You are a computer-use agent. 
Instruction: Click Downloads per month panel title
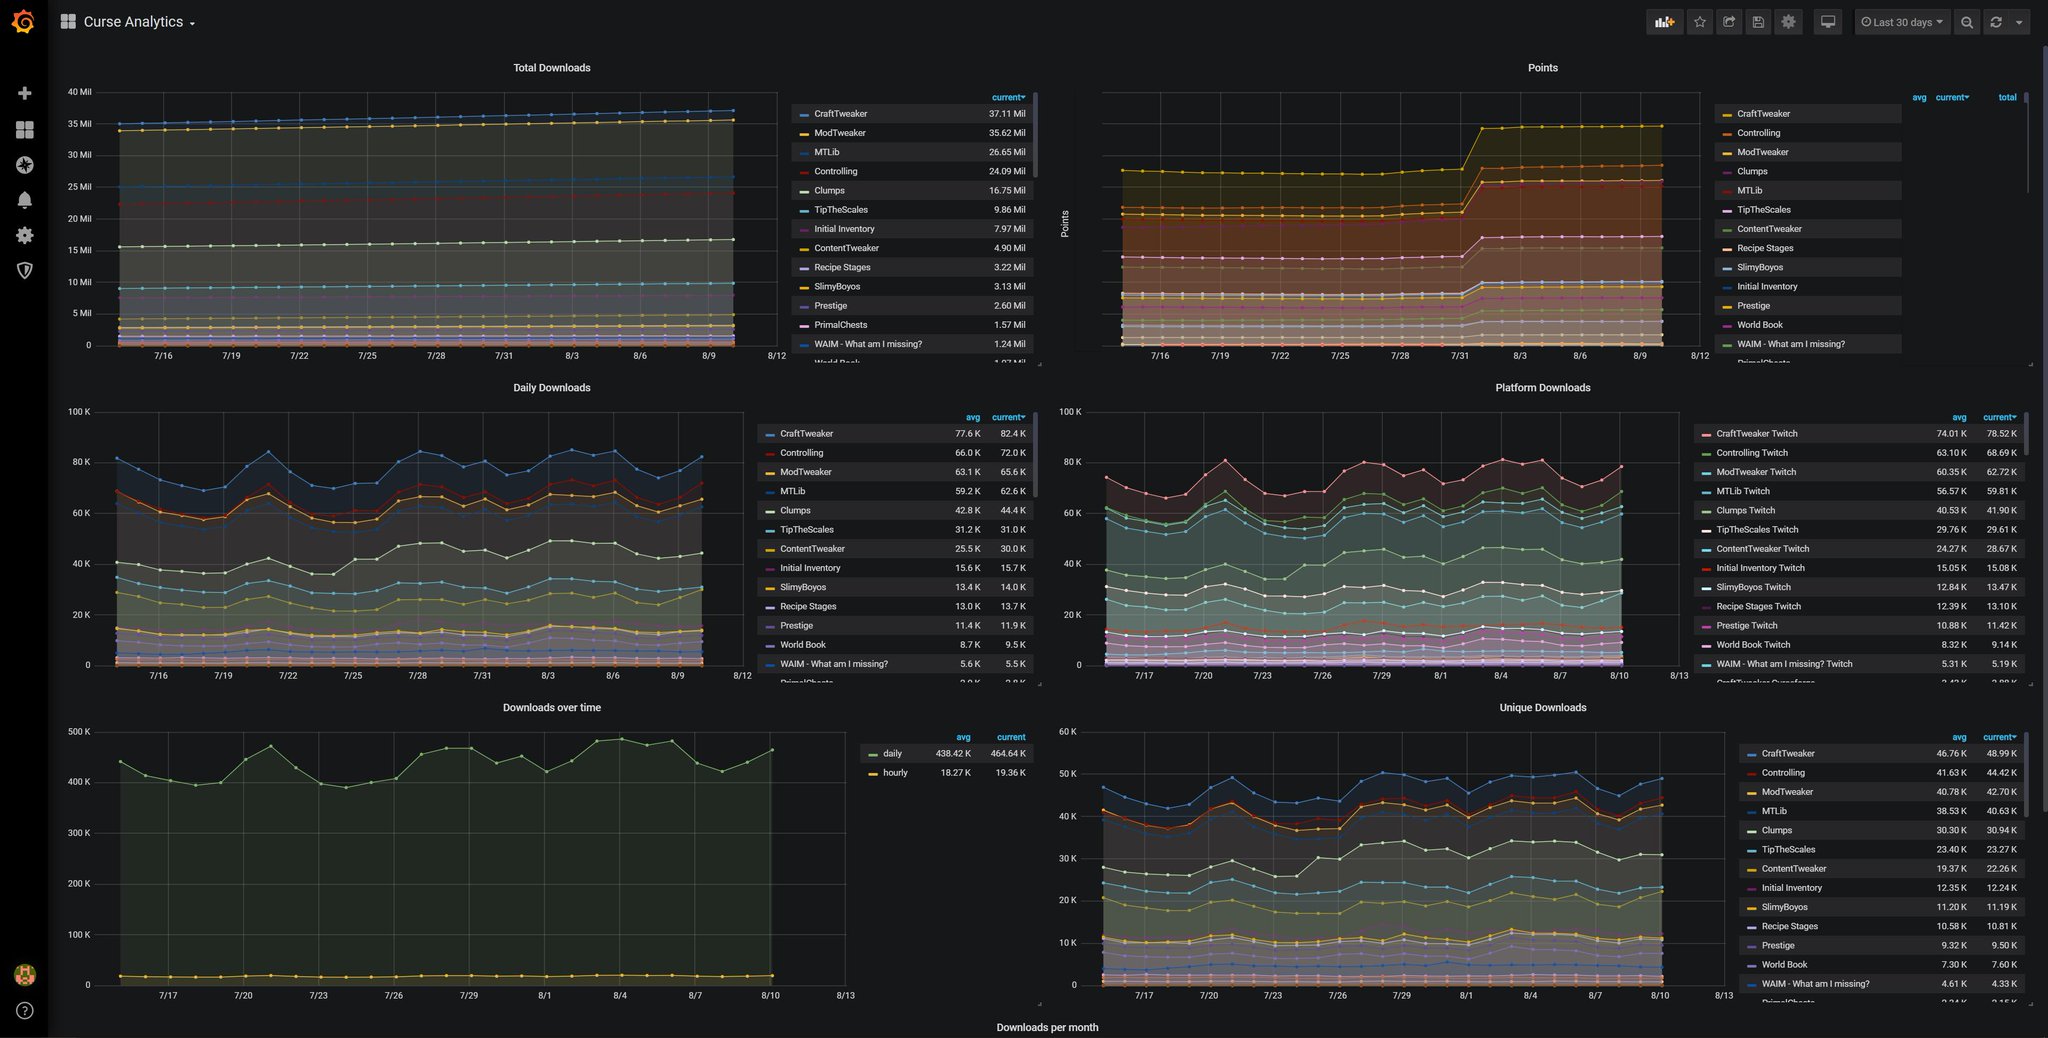click(x=1047, y=1027)
